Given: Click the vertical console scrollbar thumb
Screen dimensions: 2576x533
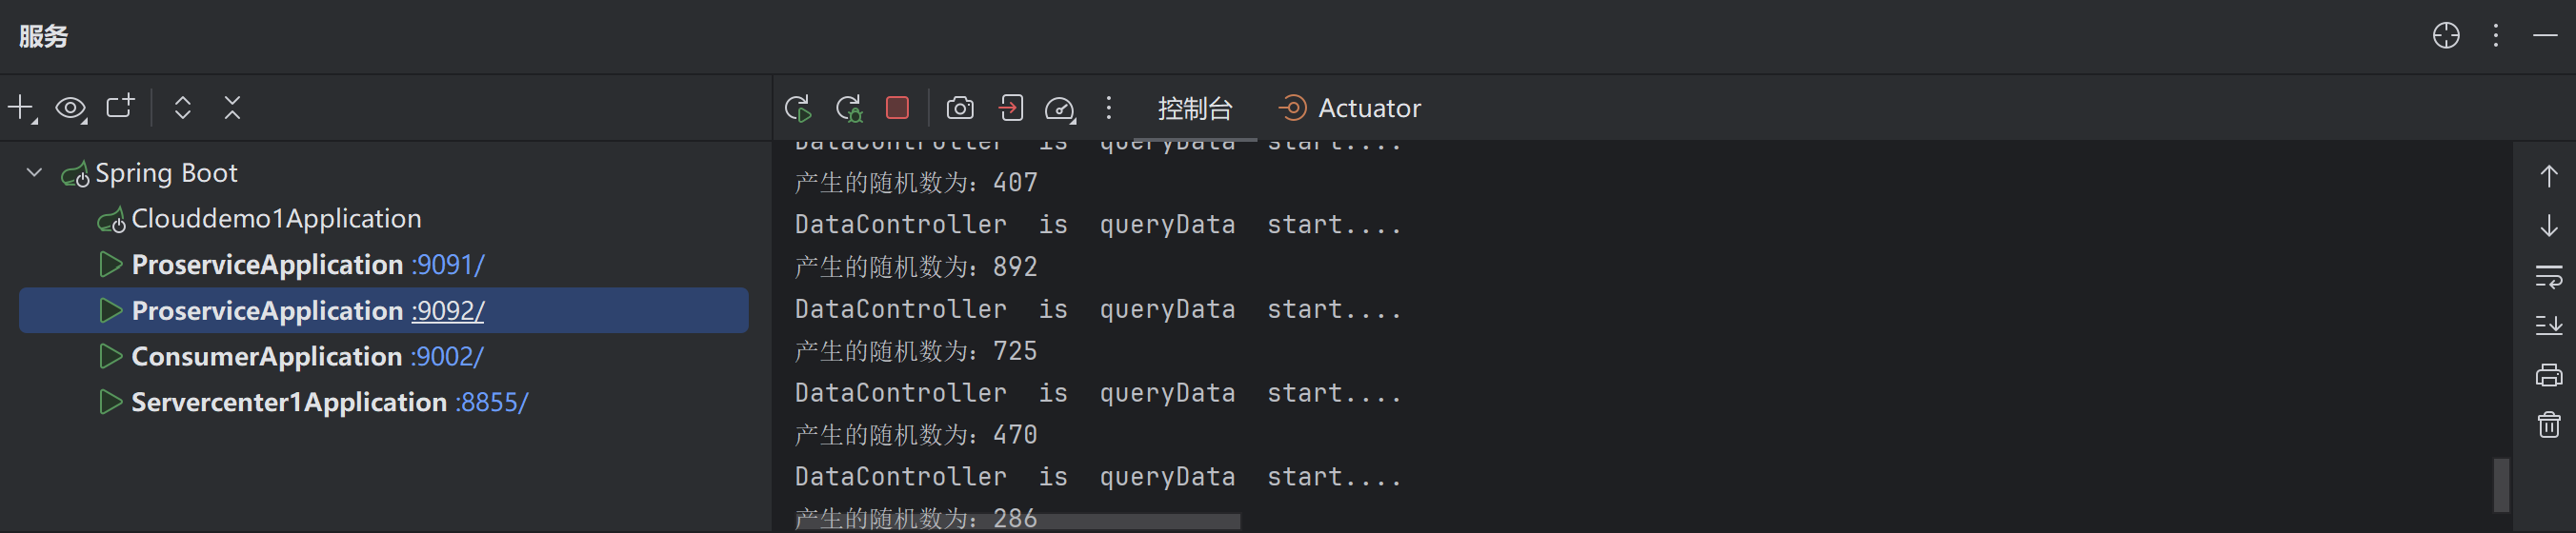Looking at the screenshot, I should coord(2501,485).
